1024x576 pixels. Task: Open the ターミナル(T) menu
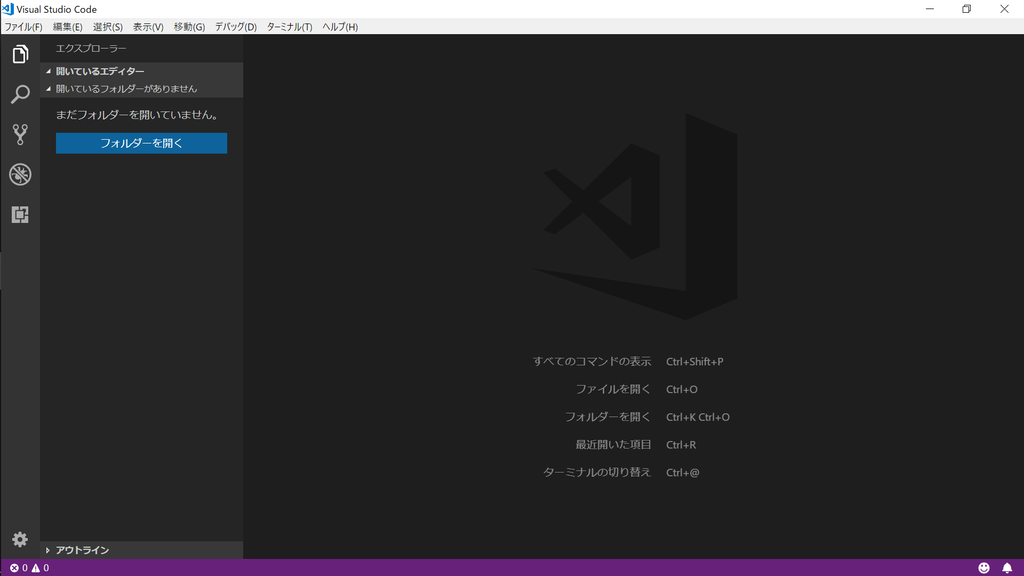pos(289,27)
